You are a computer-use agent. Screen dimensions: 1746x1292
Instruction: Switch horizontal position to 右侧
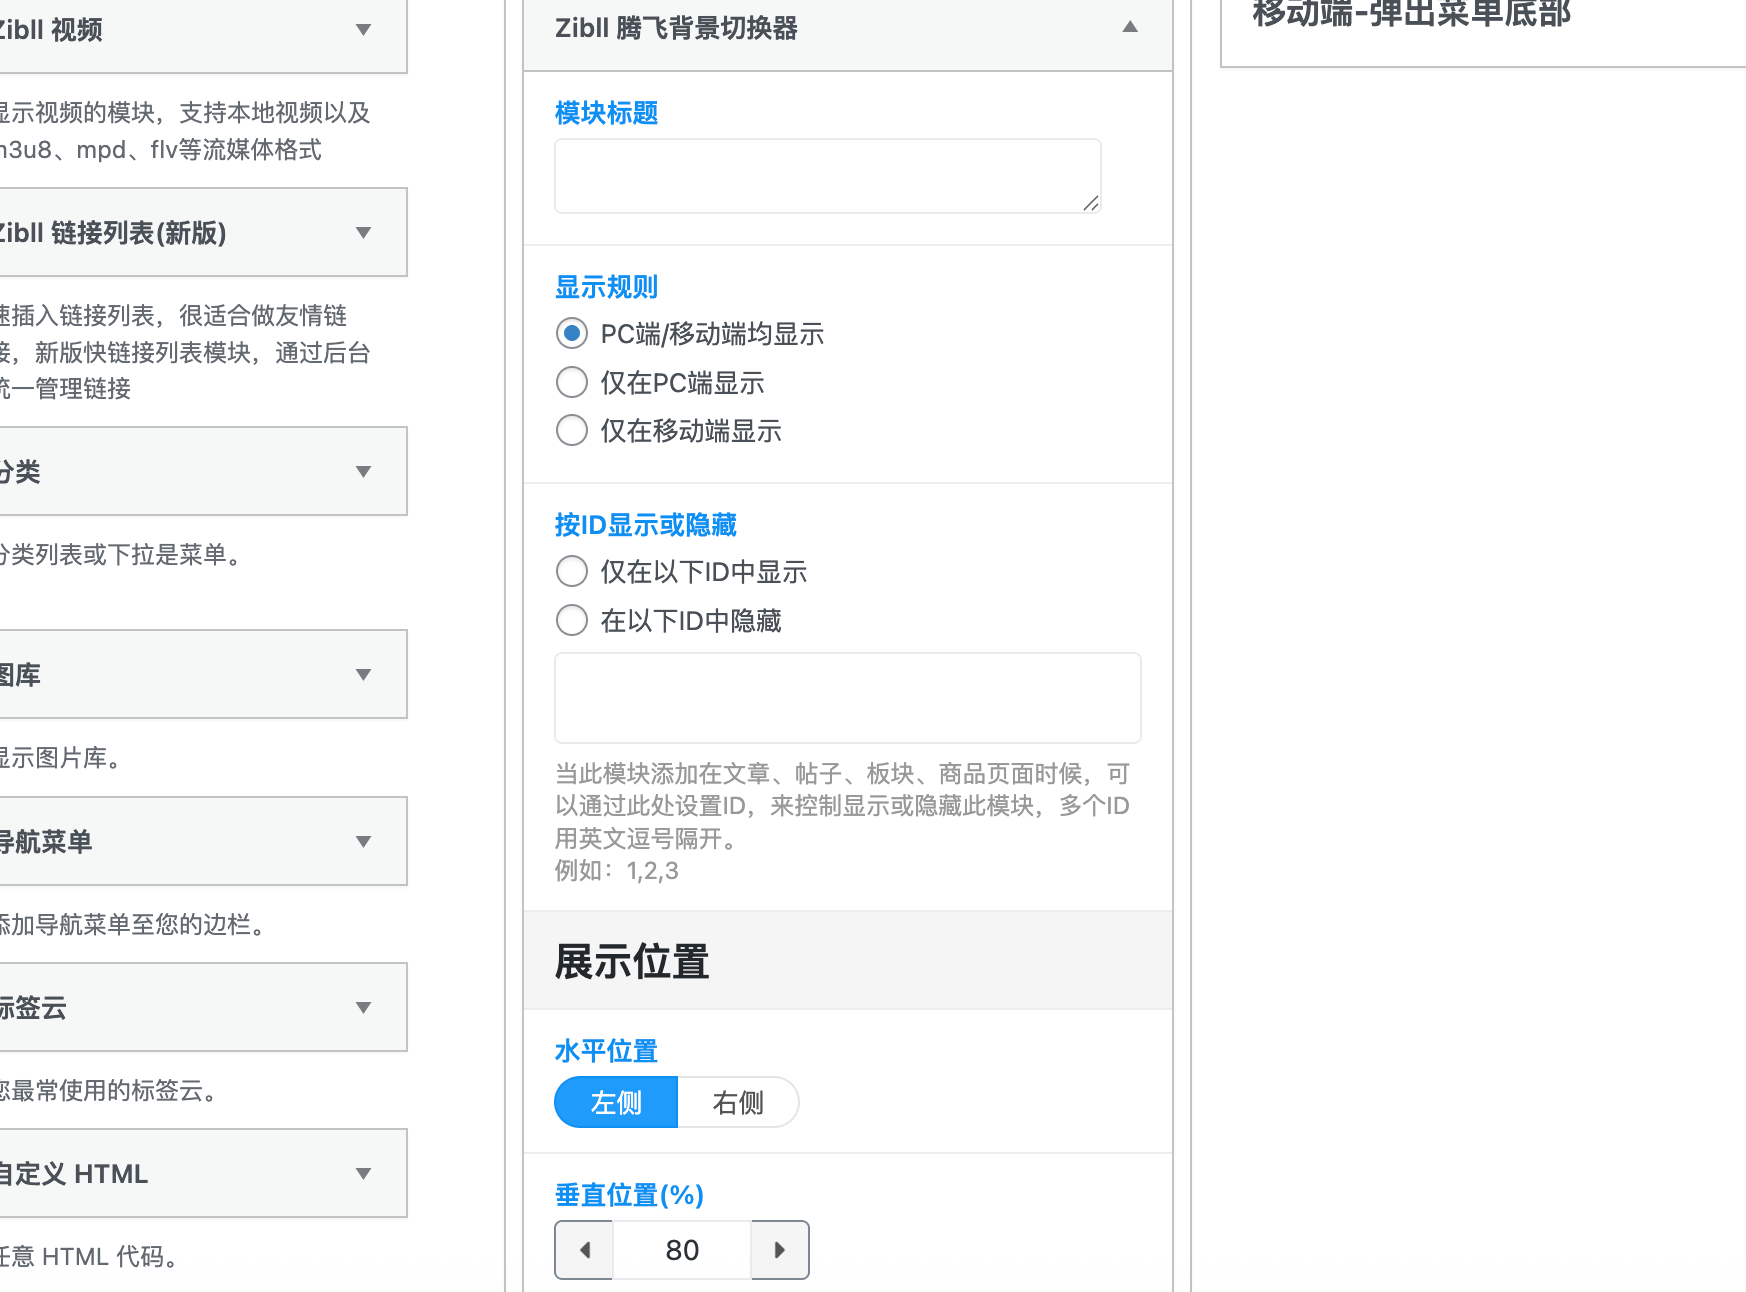tap(737, 1102)
